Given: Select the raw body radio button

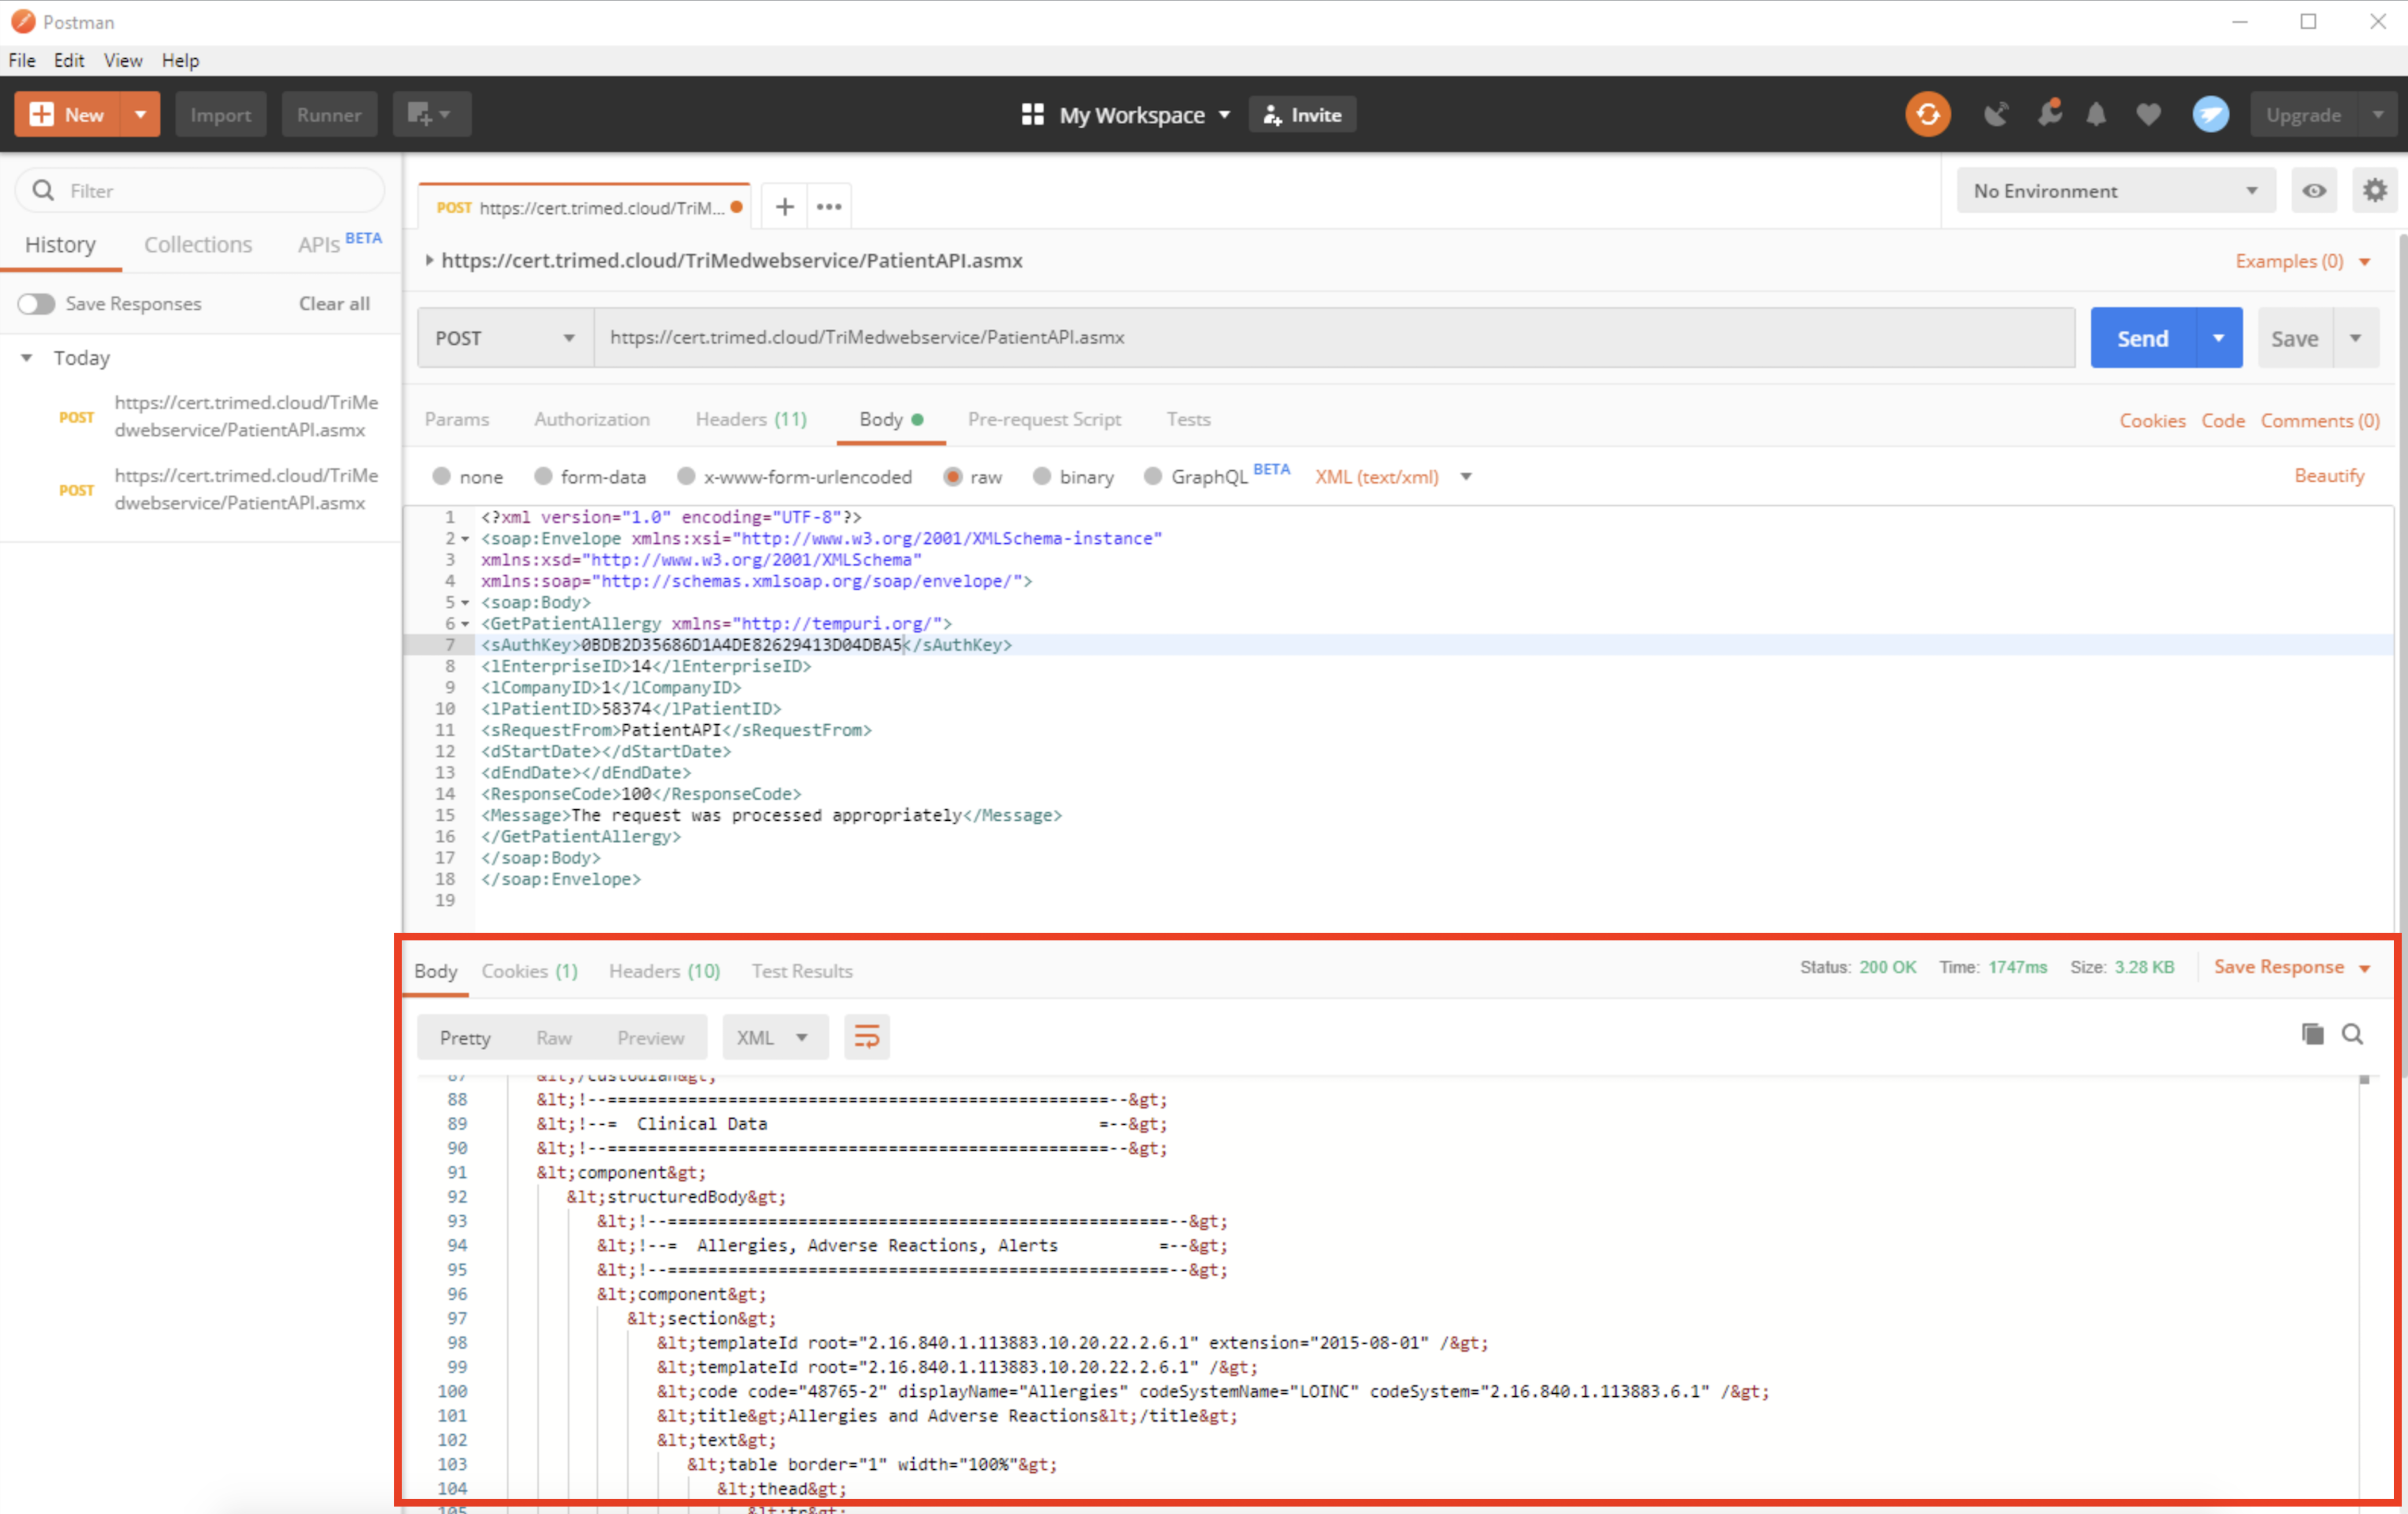Looking at the screenshot, I should coord(952,476).
